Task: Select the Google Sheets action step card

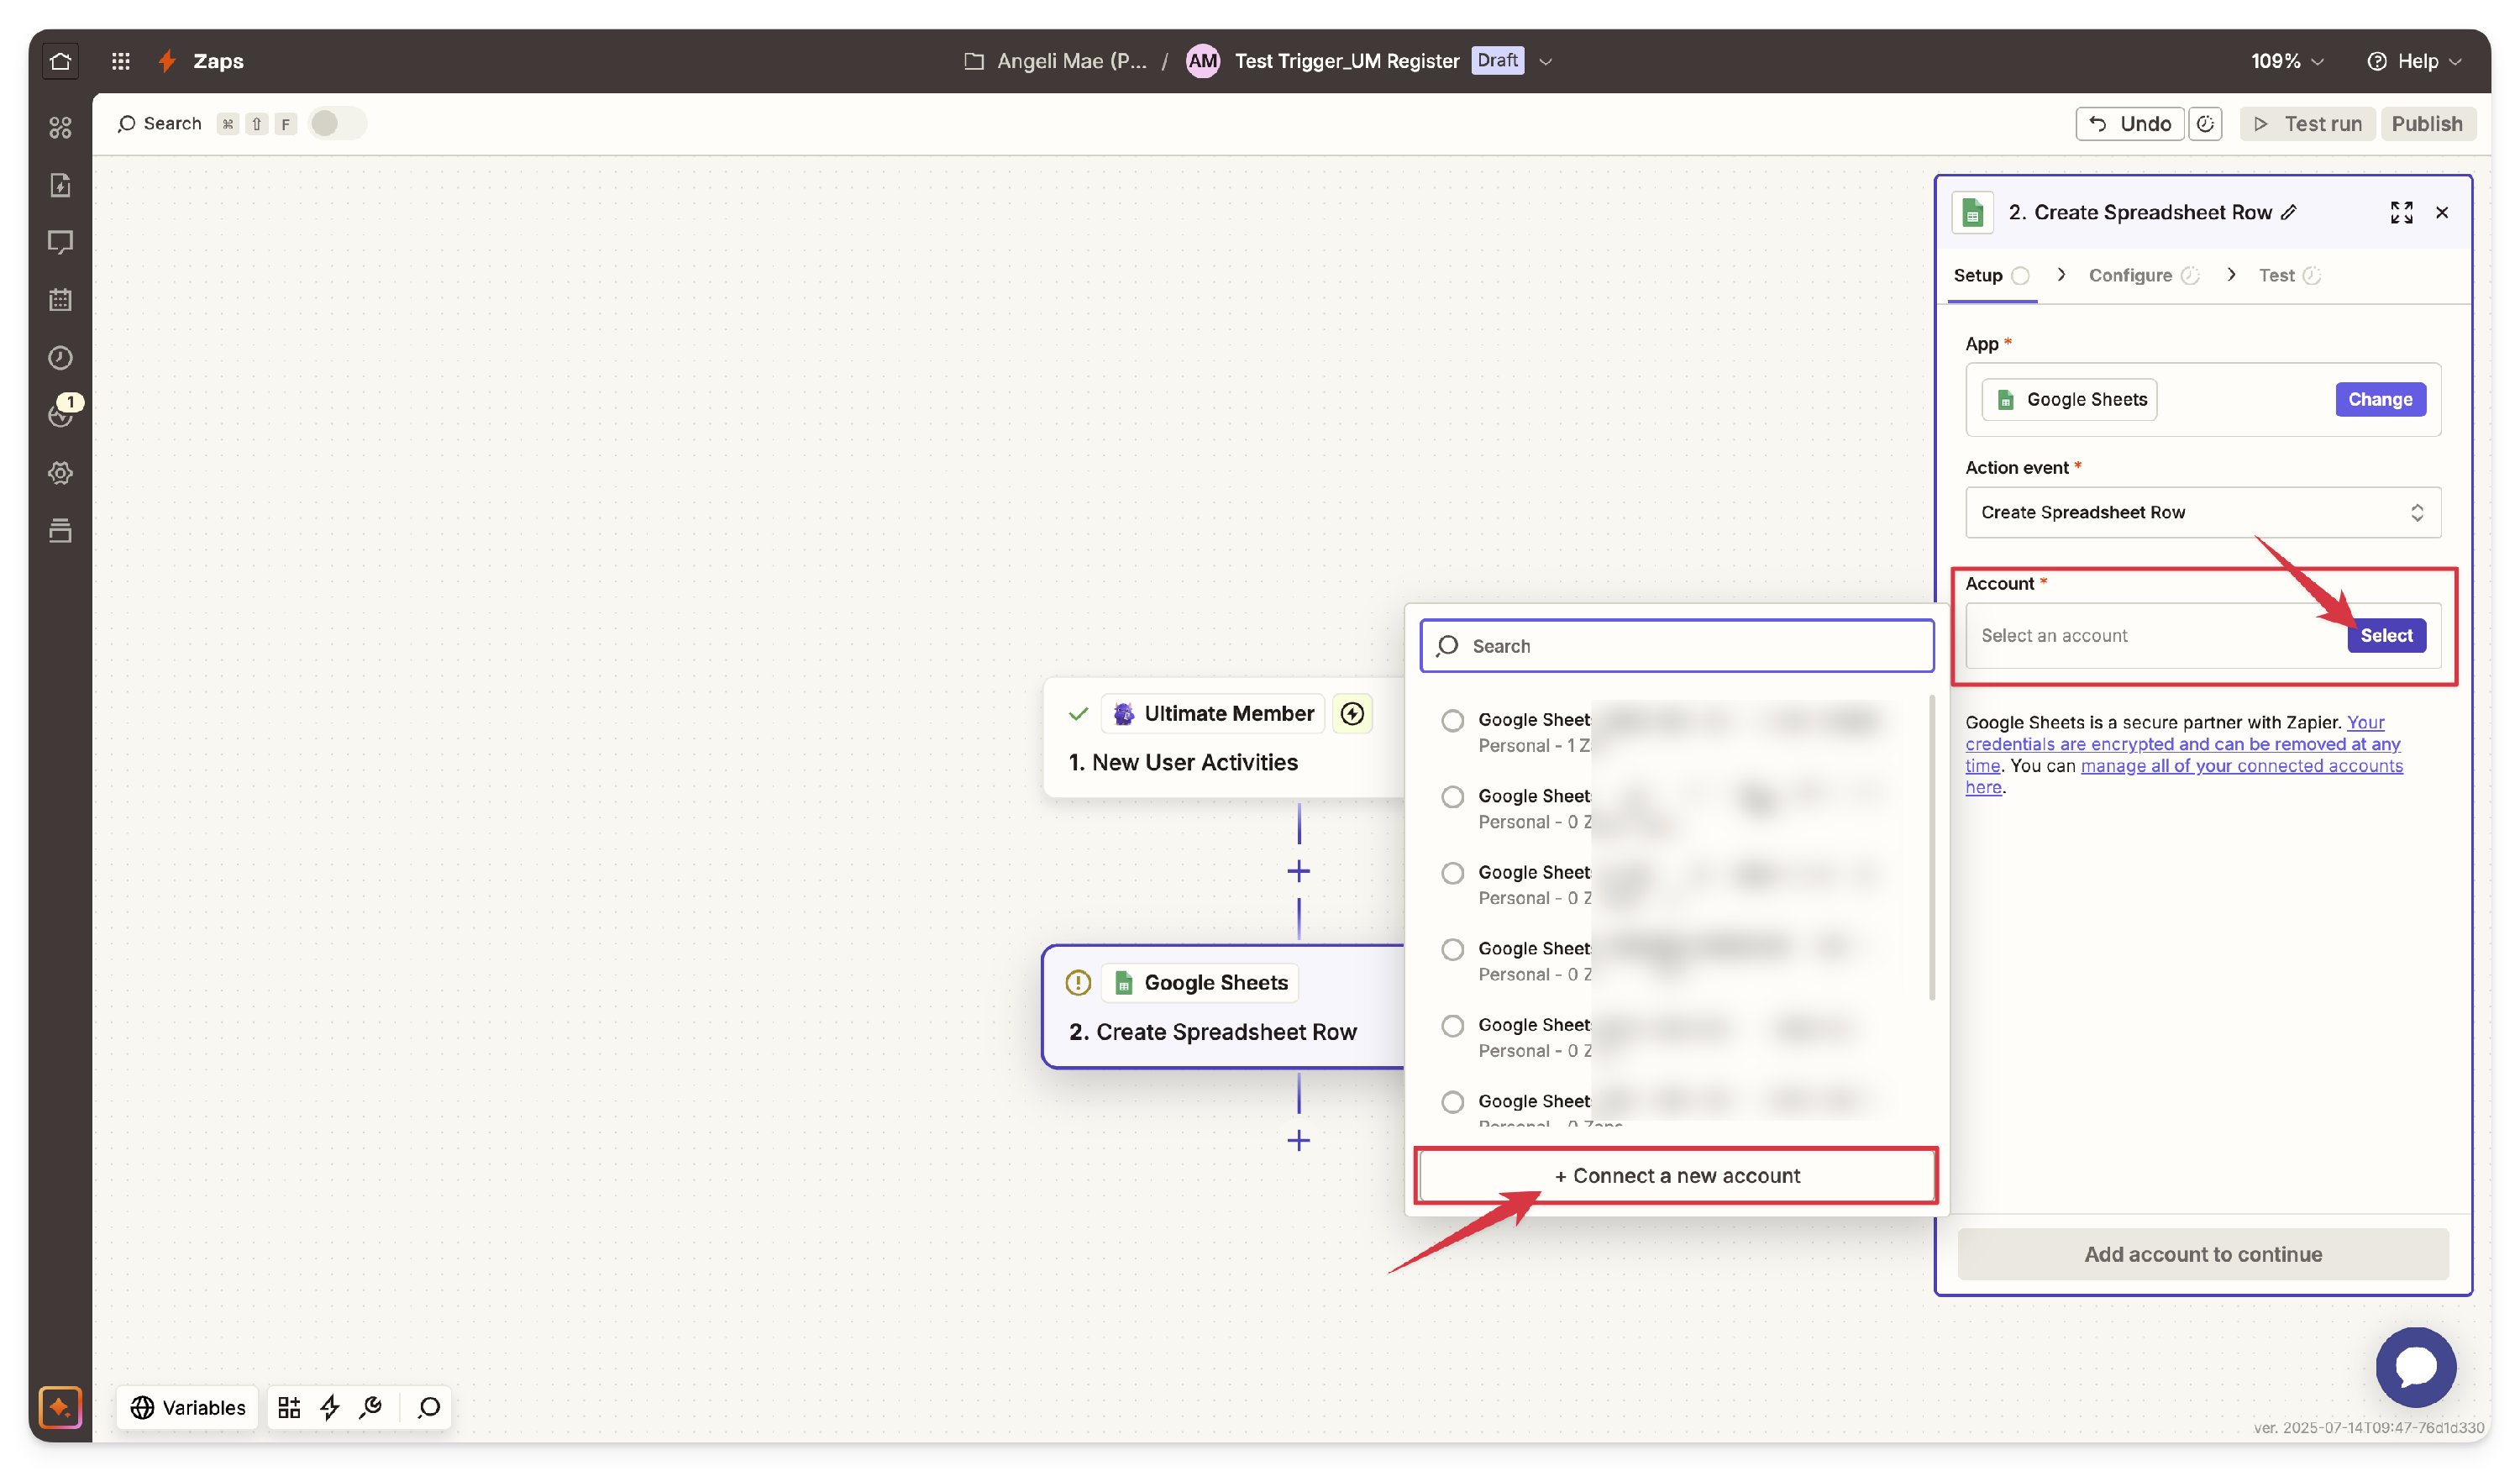Action: click(x=1223, y=1007)
